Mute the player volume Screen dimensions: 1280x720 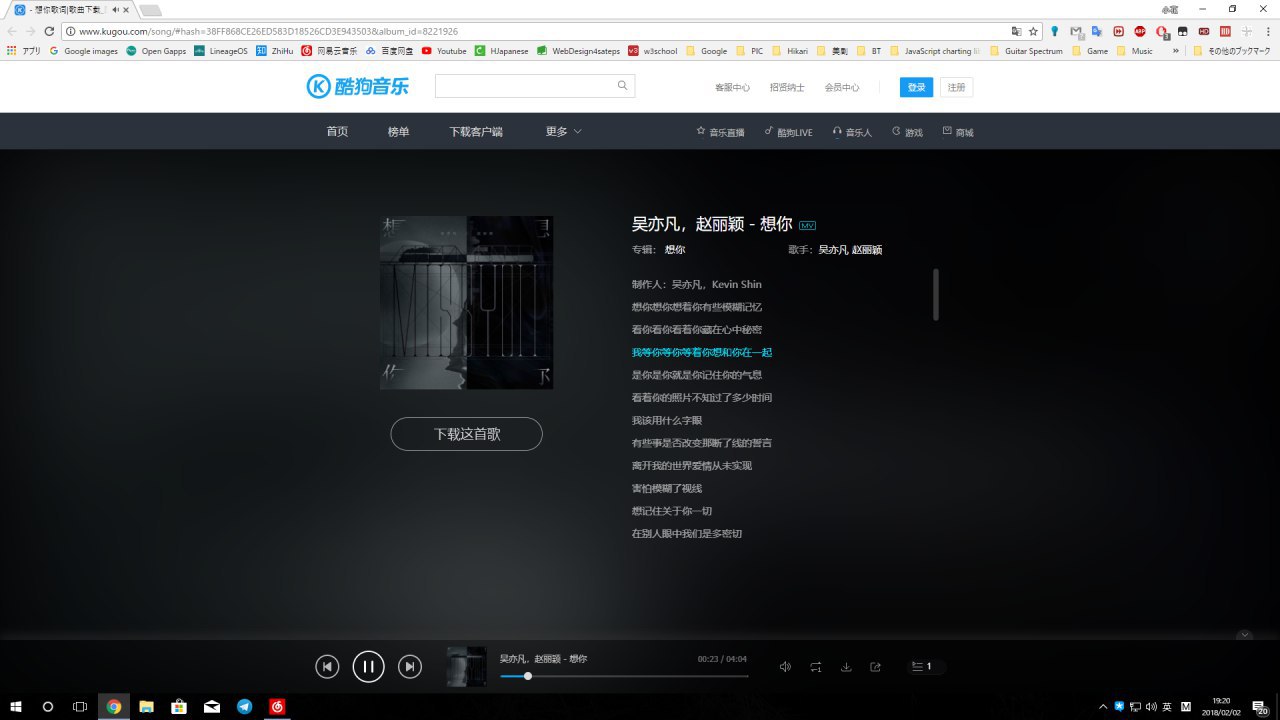coord(785,667)
